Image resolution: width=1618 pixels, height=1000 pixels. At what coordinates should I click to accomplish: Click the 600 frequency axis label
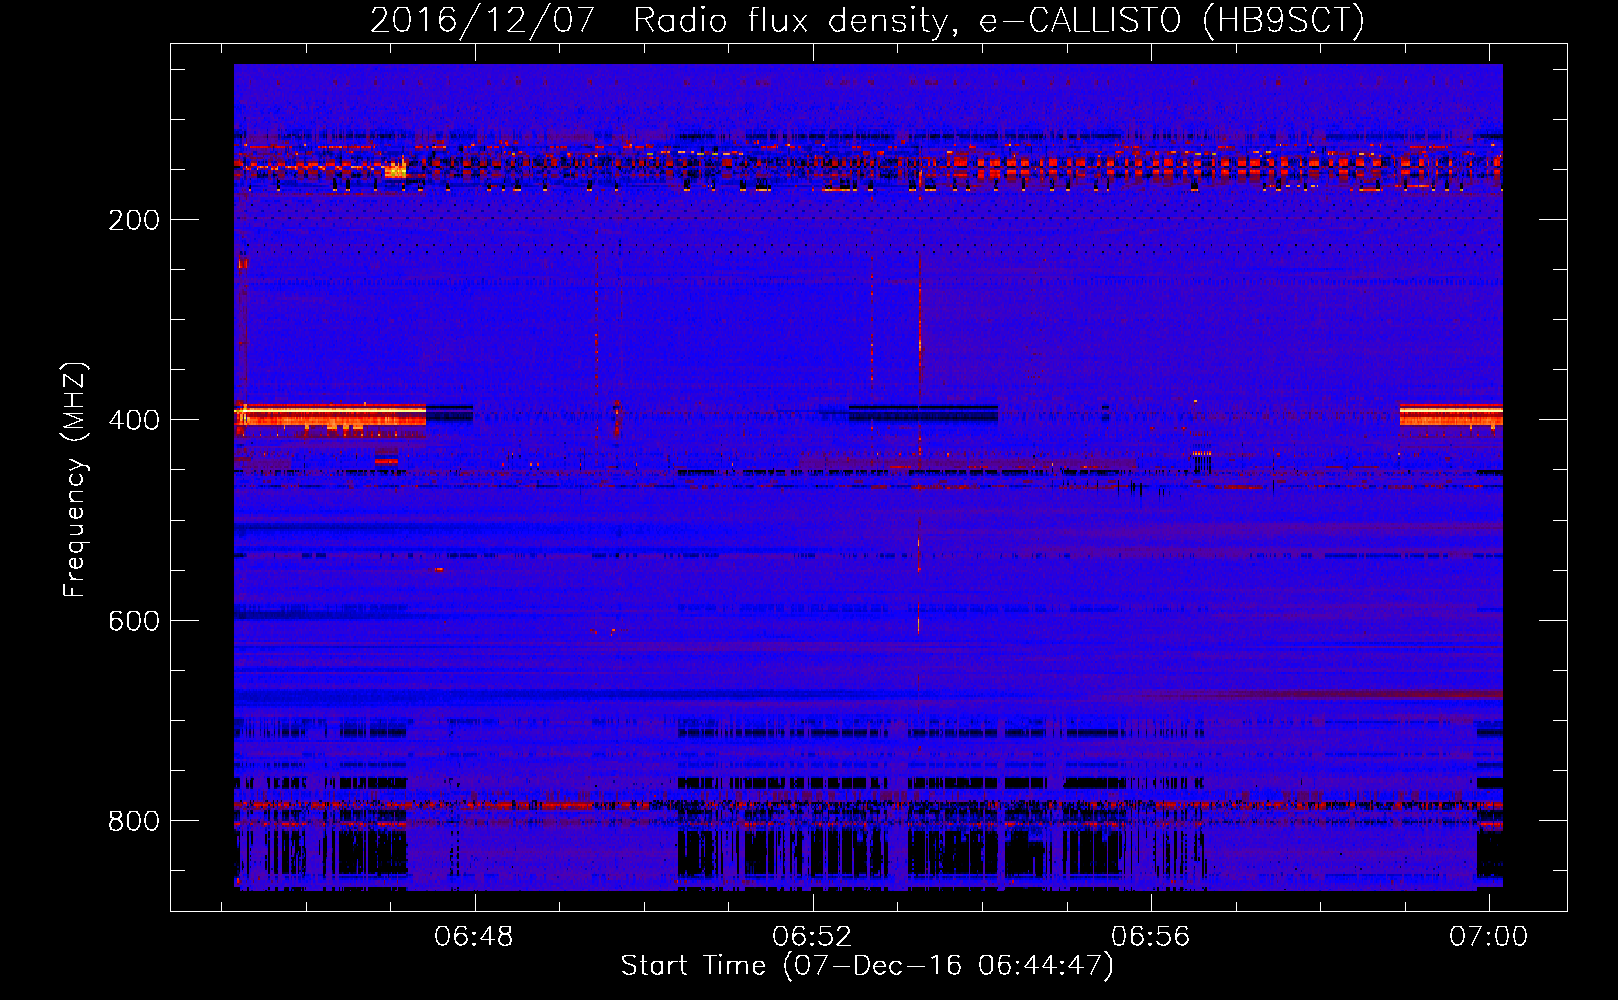(x=134, y=621)
